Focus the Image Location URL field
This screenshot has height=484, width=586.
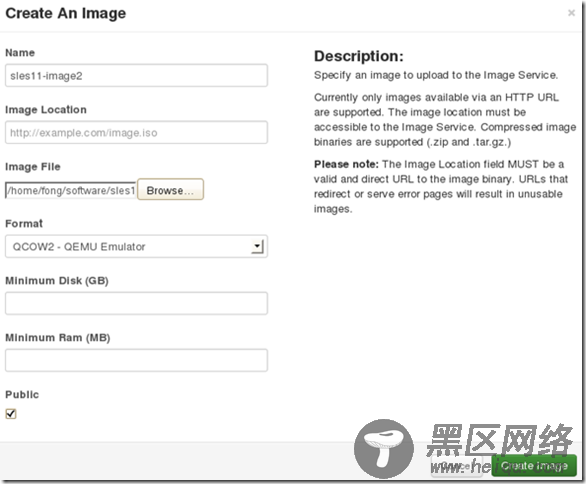point(136,132)
